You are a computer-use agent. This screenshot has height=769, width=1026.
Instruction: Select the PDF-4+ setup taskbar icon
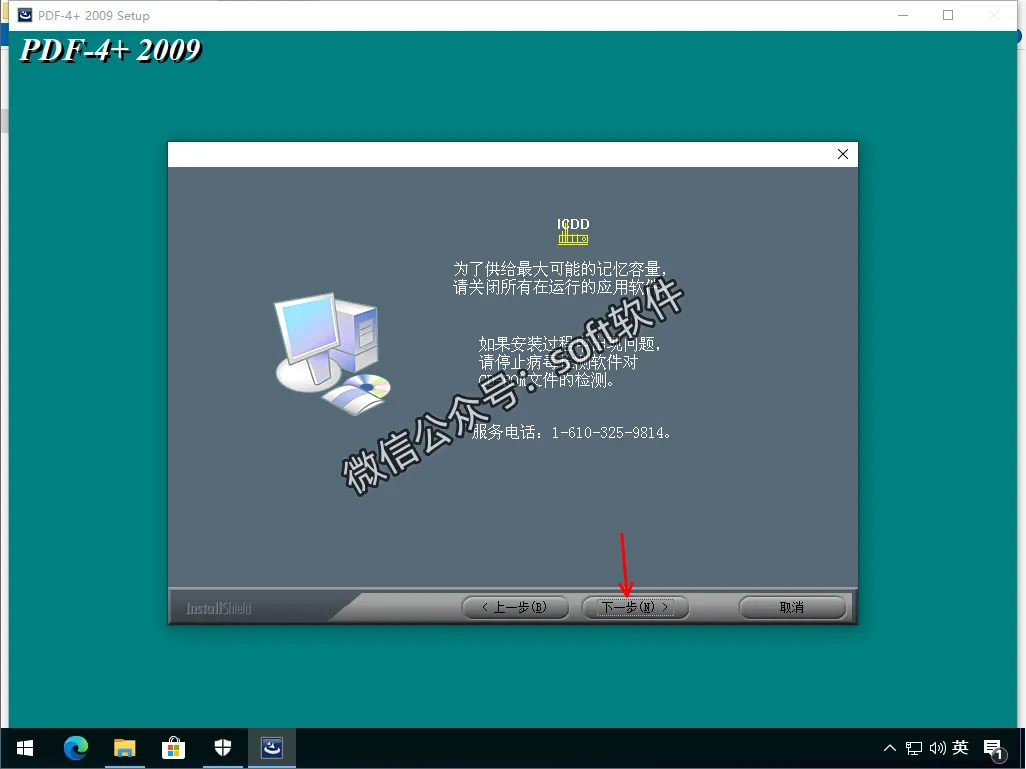272,748
